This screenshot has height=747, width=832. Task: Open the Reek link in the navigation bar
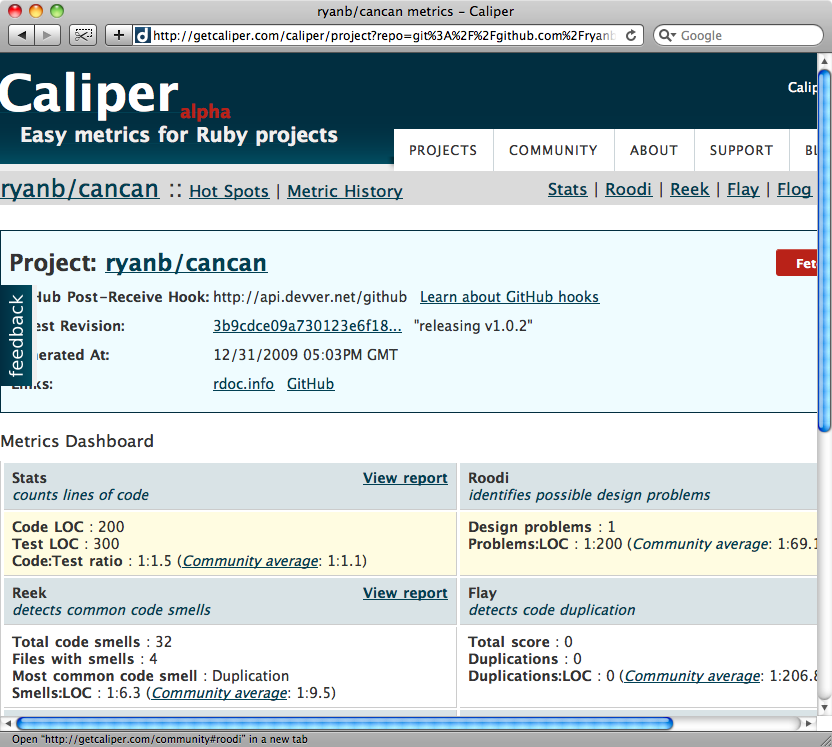click(x=689, y=189)
